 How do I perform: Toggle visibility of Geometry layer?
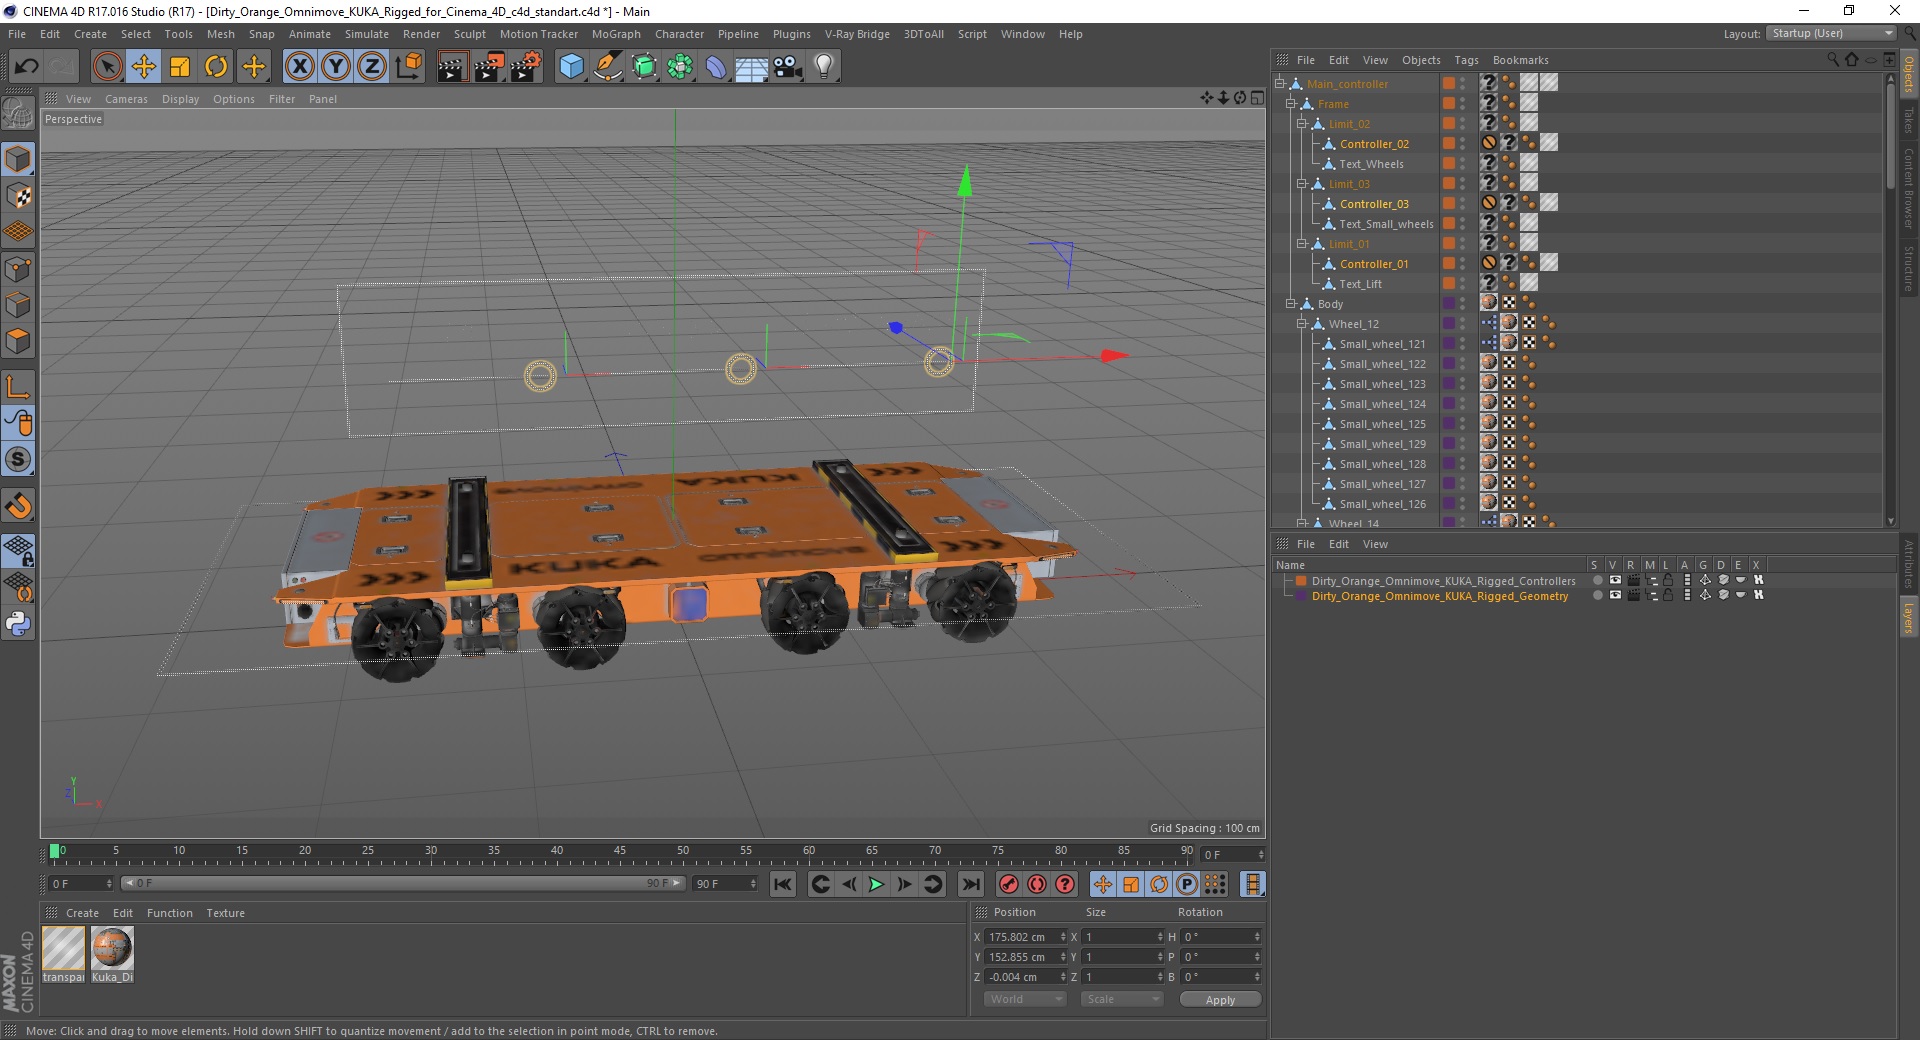point(1615,595)
